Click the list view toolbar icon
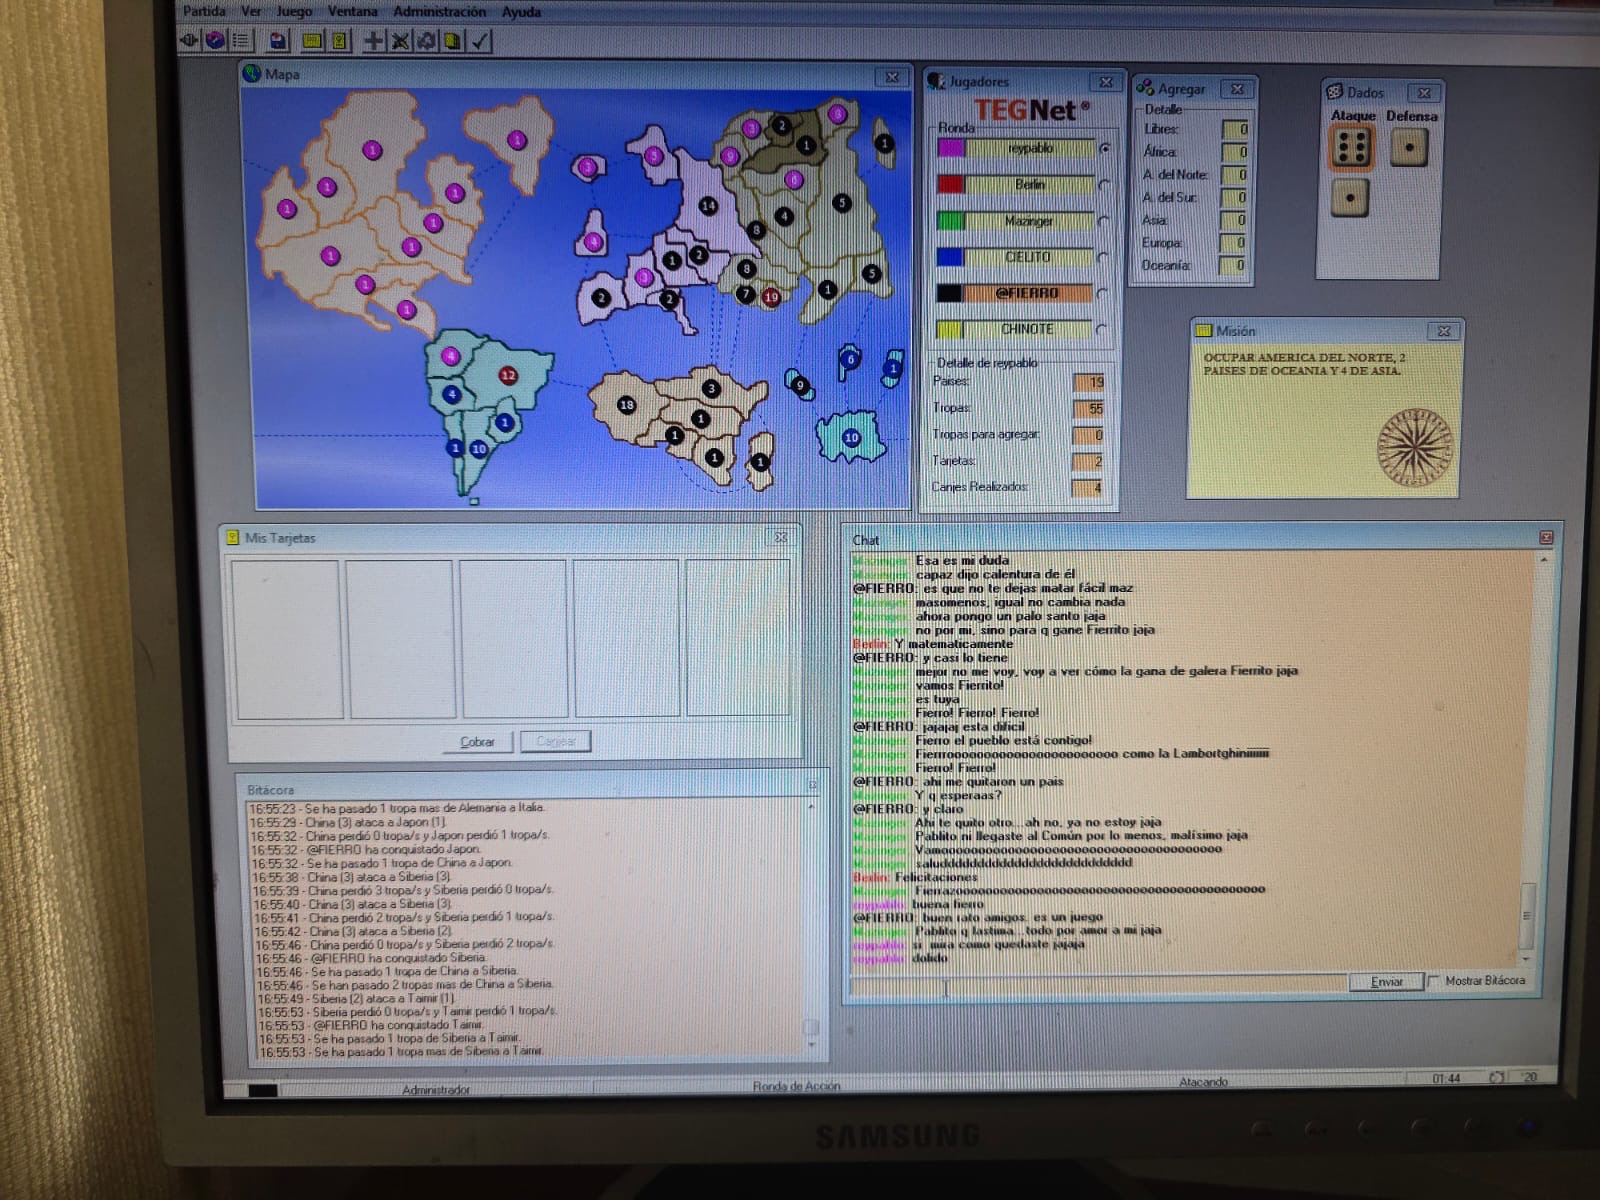The width and height of the screenshot is (1600, 1200). click(x=240, y=40)
